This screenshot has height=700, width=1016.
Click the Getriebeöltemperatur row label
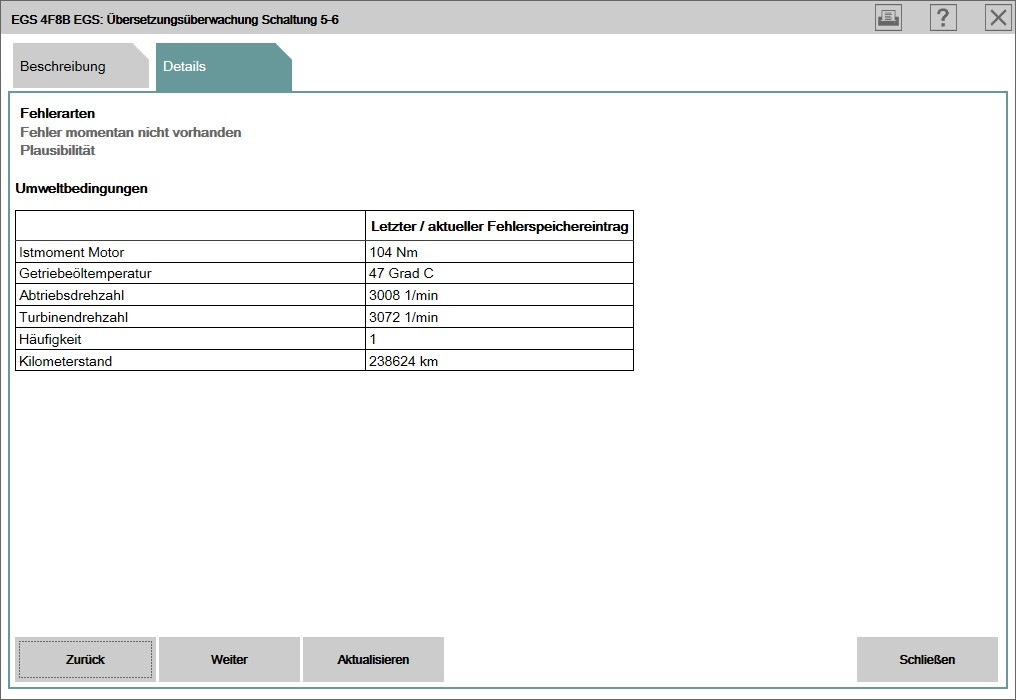(85, 273)
